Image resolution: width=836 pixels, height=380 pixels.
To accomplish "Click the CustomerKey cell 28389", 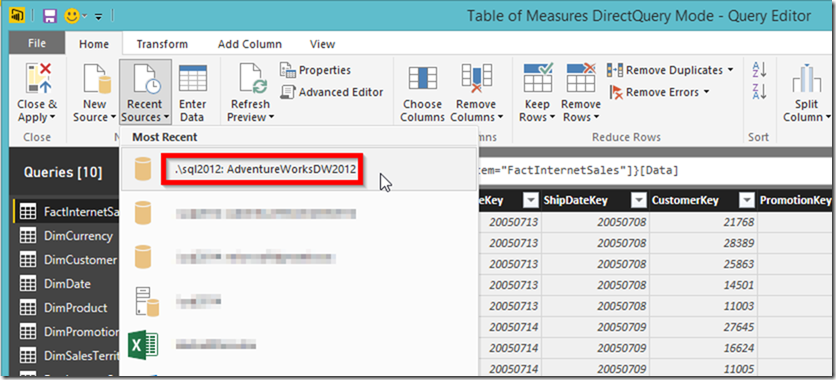I will pyautogui.click(x=703, y=243).
